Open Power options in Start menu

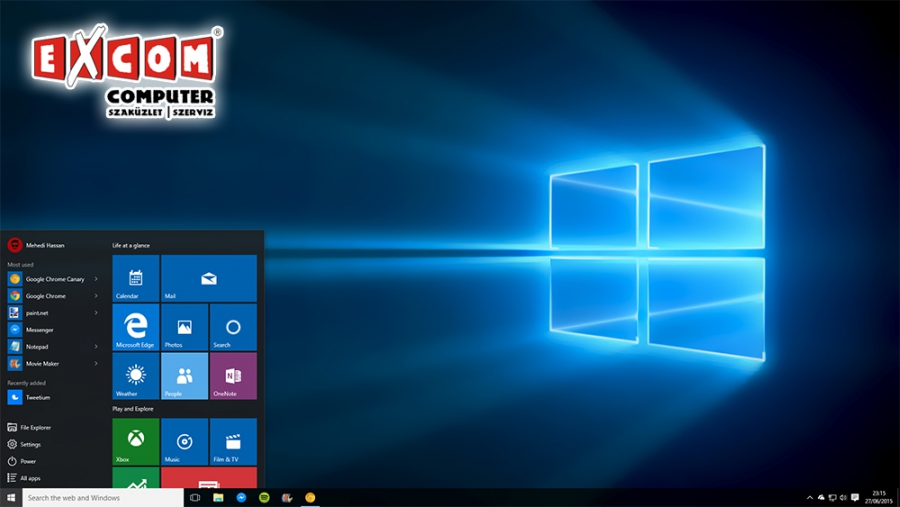click(22, 461)
